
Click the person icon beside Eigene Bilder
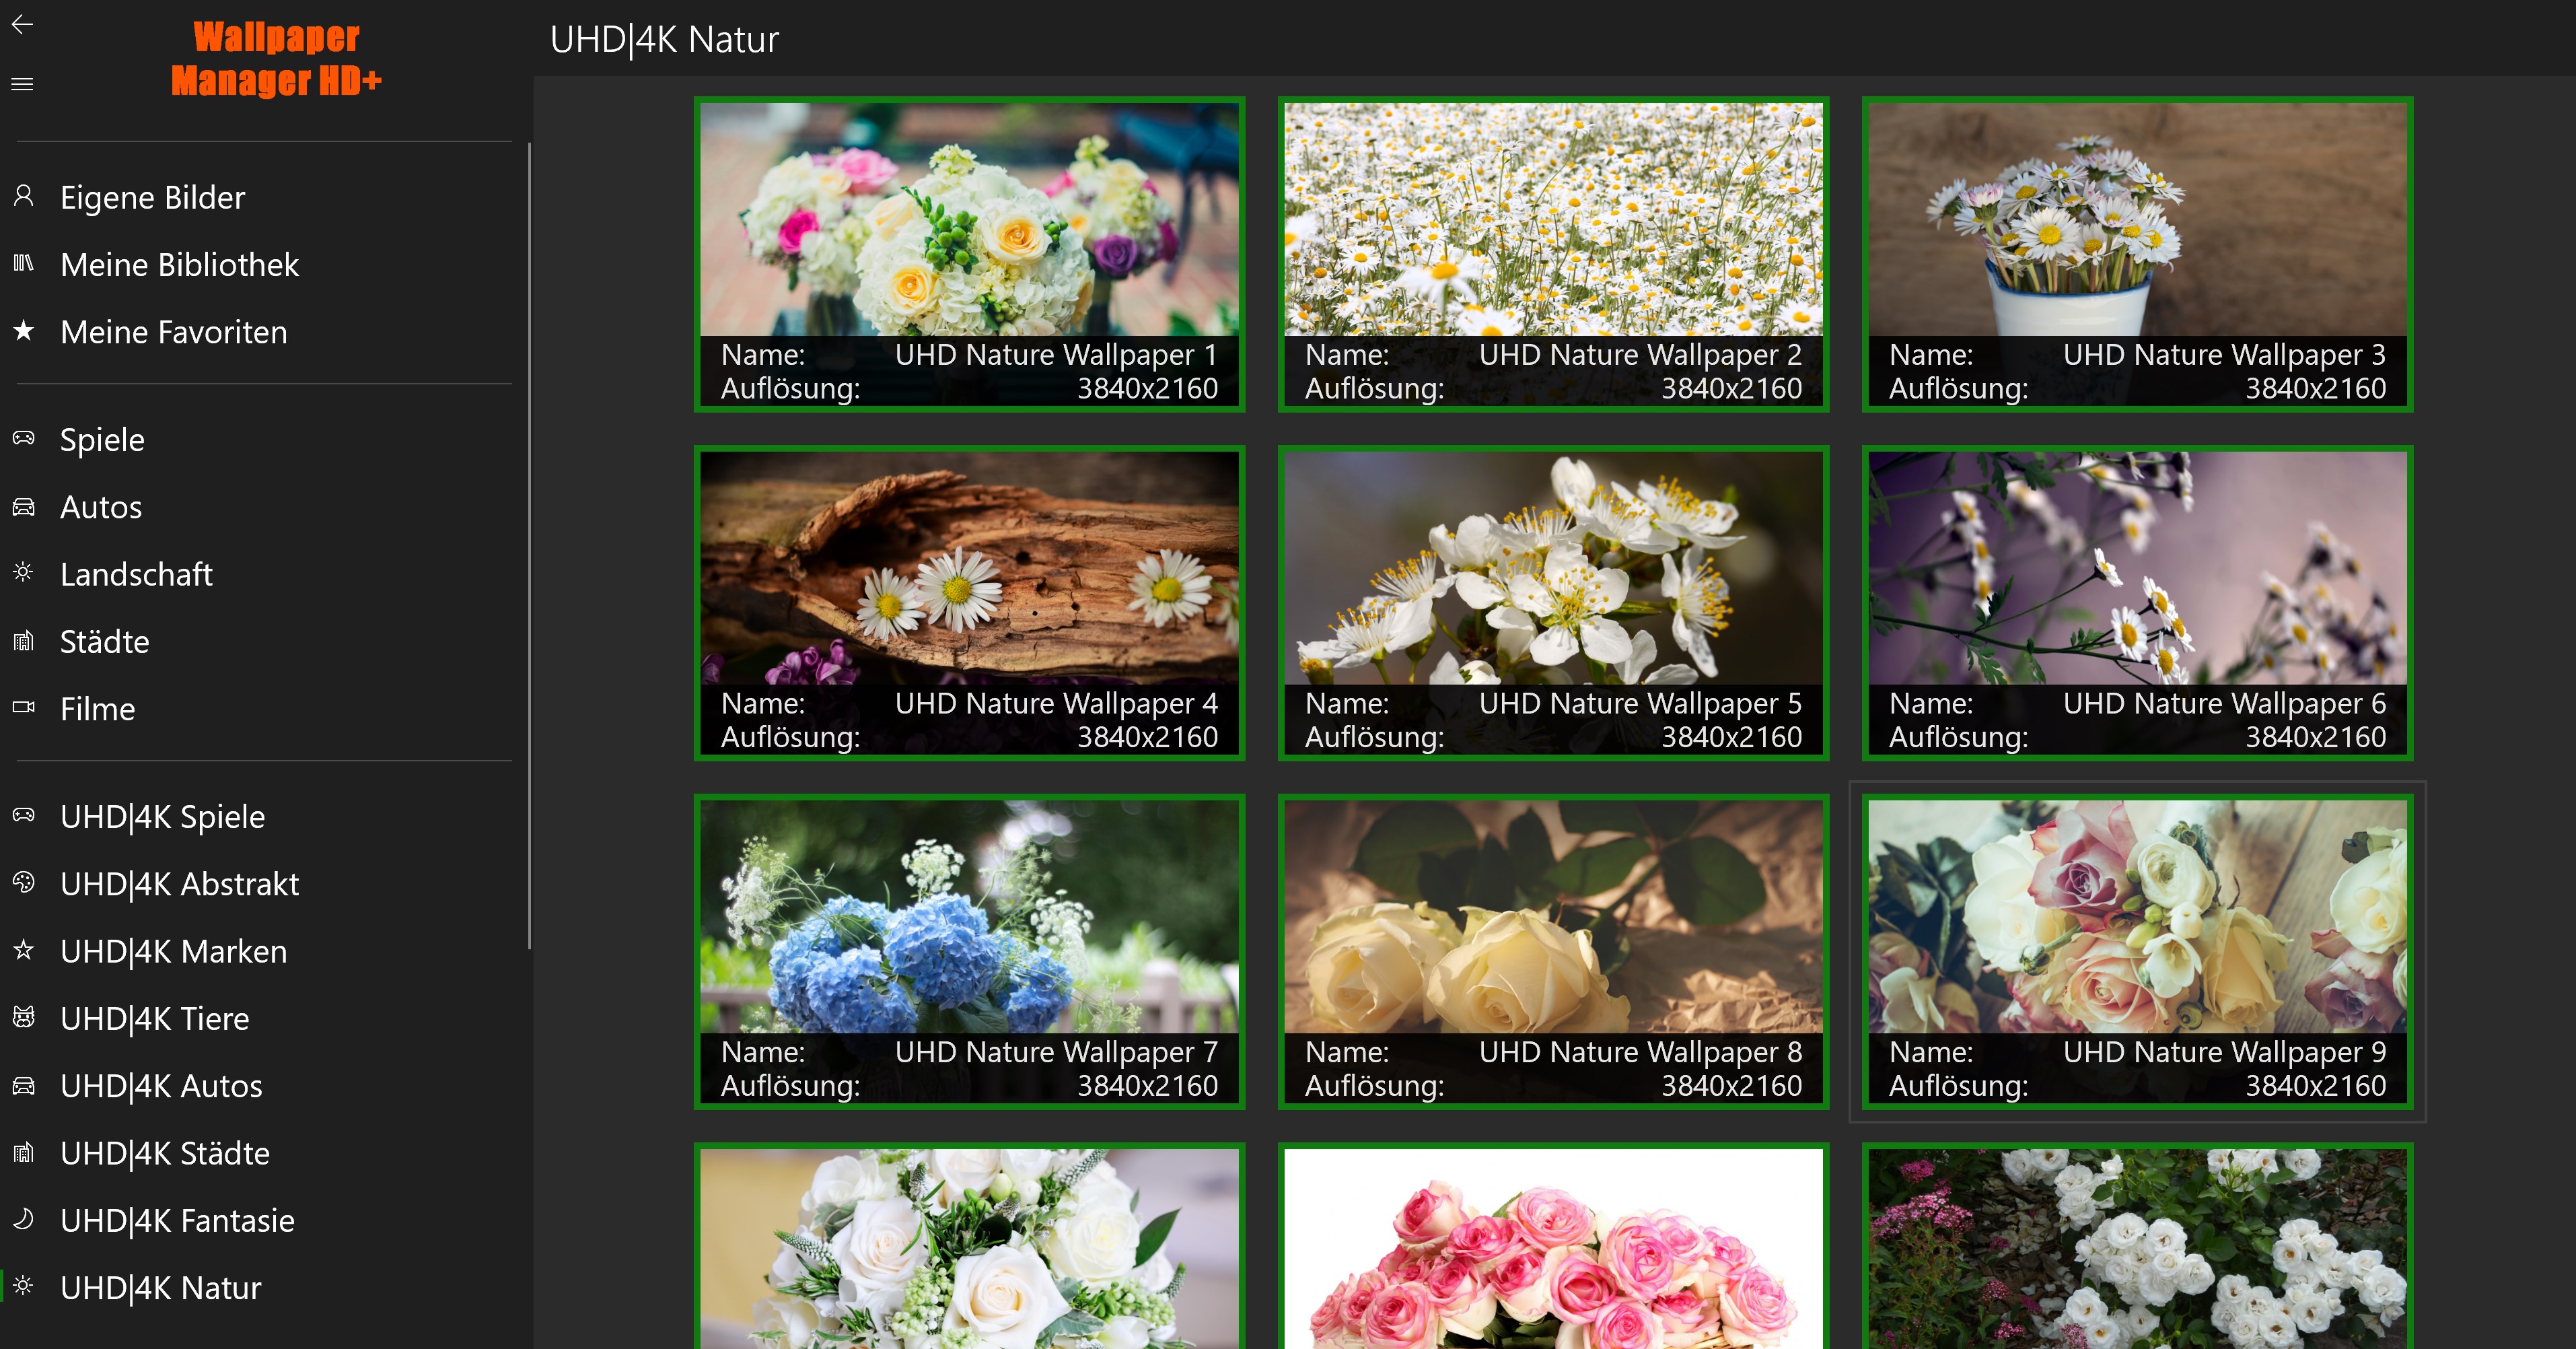[24, 196]
